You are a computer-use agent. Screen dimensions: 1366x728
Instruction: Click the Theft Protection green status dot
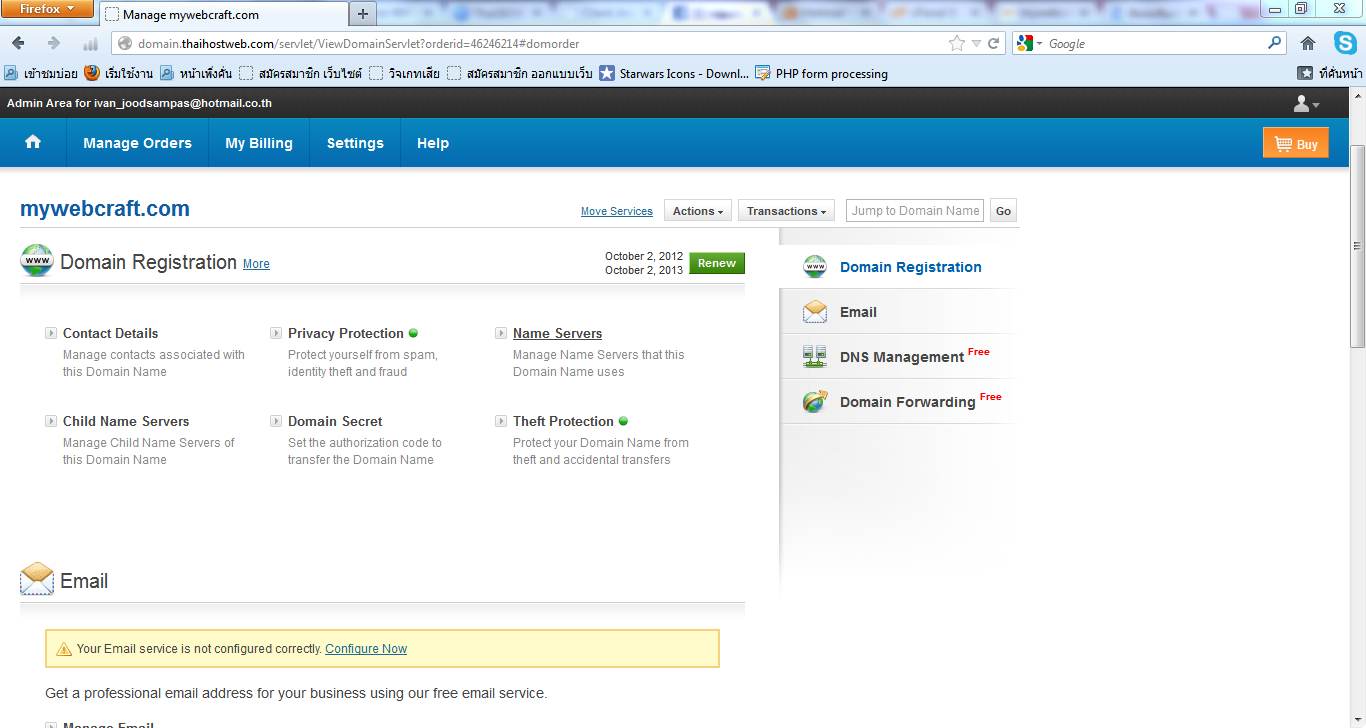[623, 421]
